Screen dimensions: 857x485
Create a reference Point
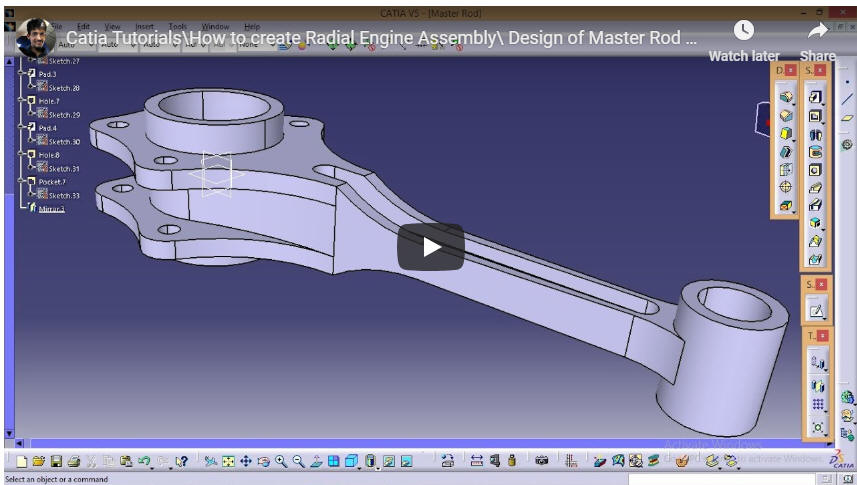(x=847, y=82)
